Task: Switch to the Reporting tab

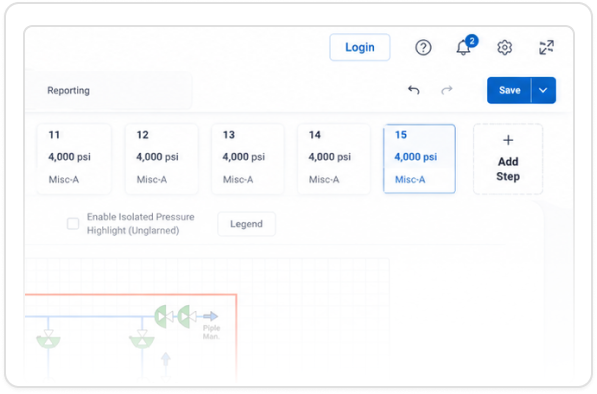Action: [69, 91]
